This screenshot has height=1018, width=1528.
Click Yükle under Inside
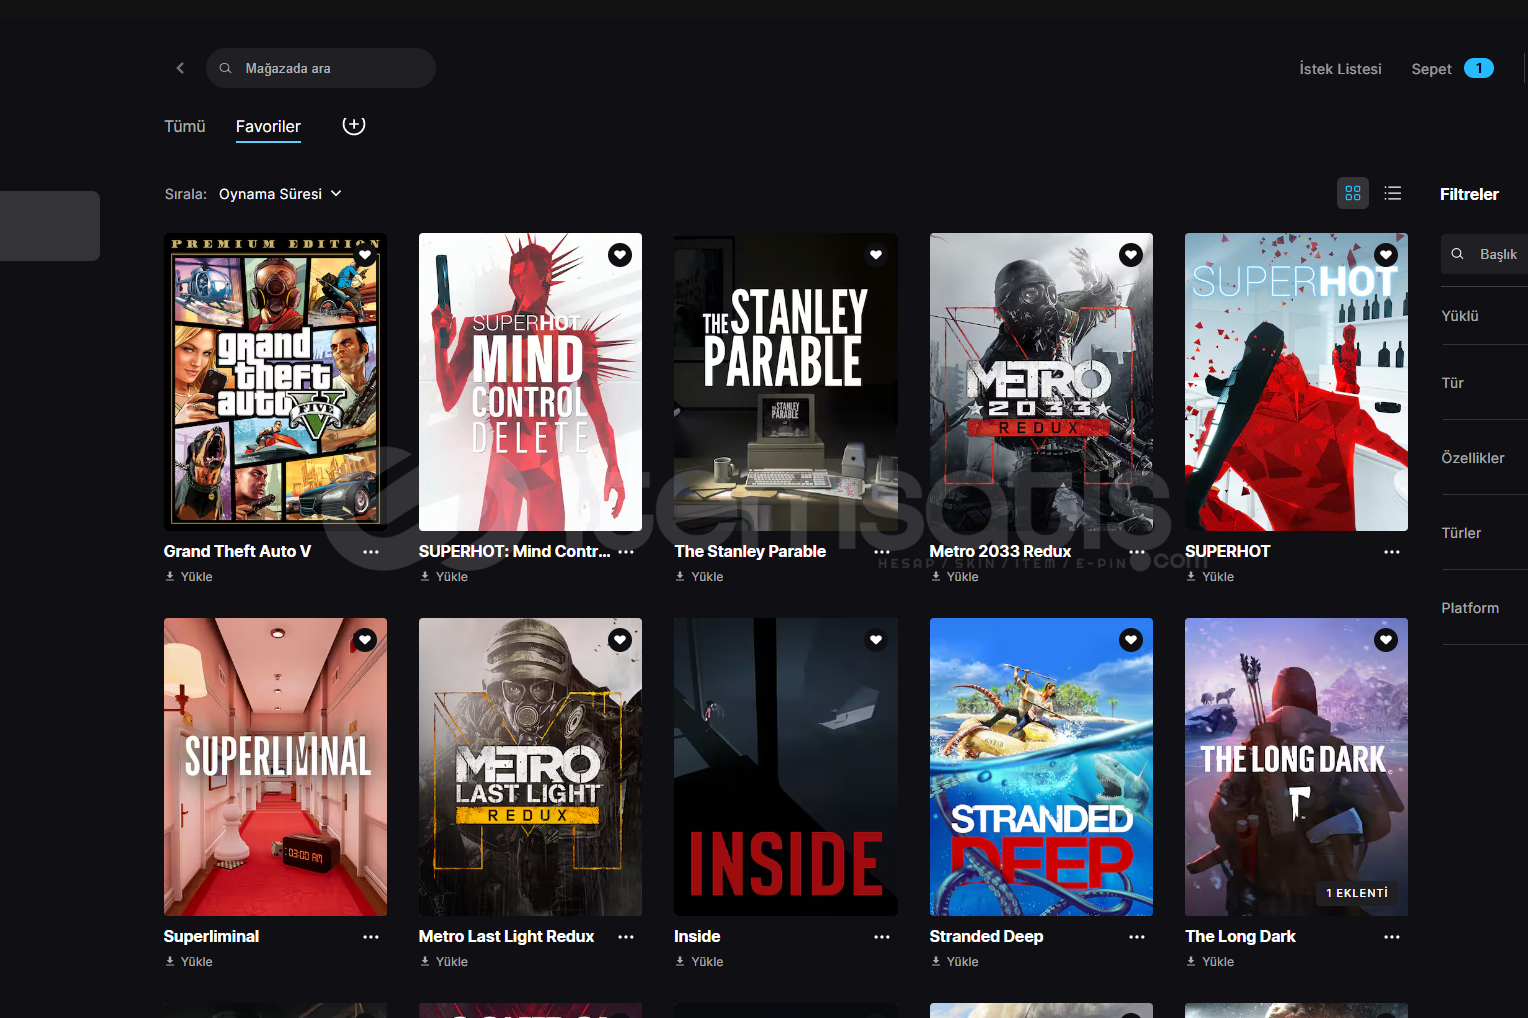tap(699, 962)
